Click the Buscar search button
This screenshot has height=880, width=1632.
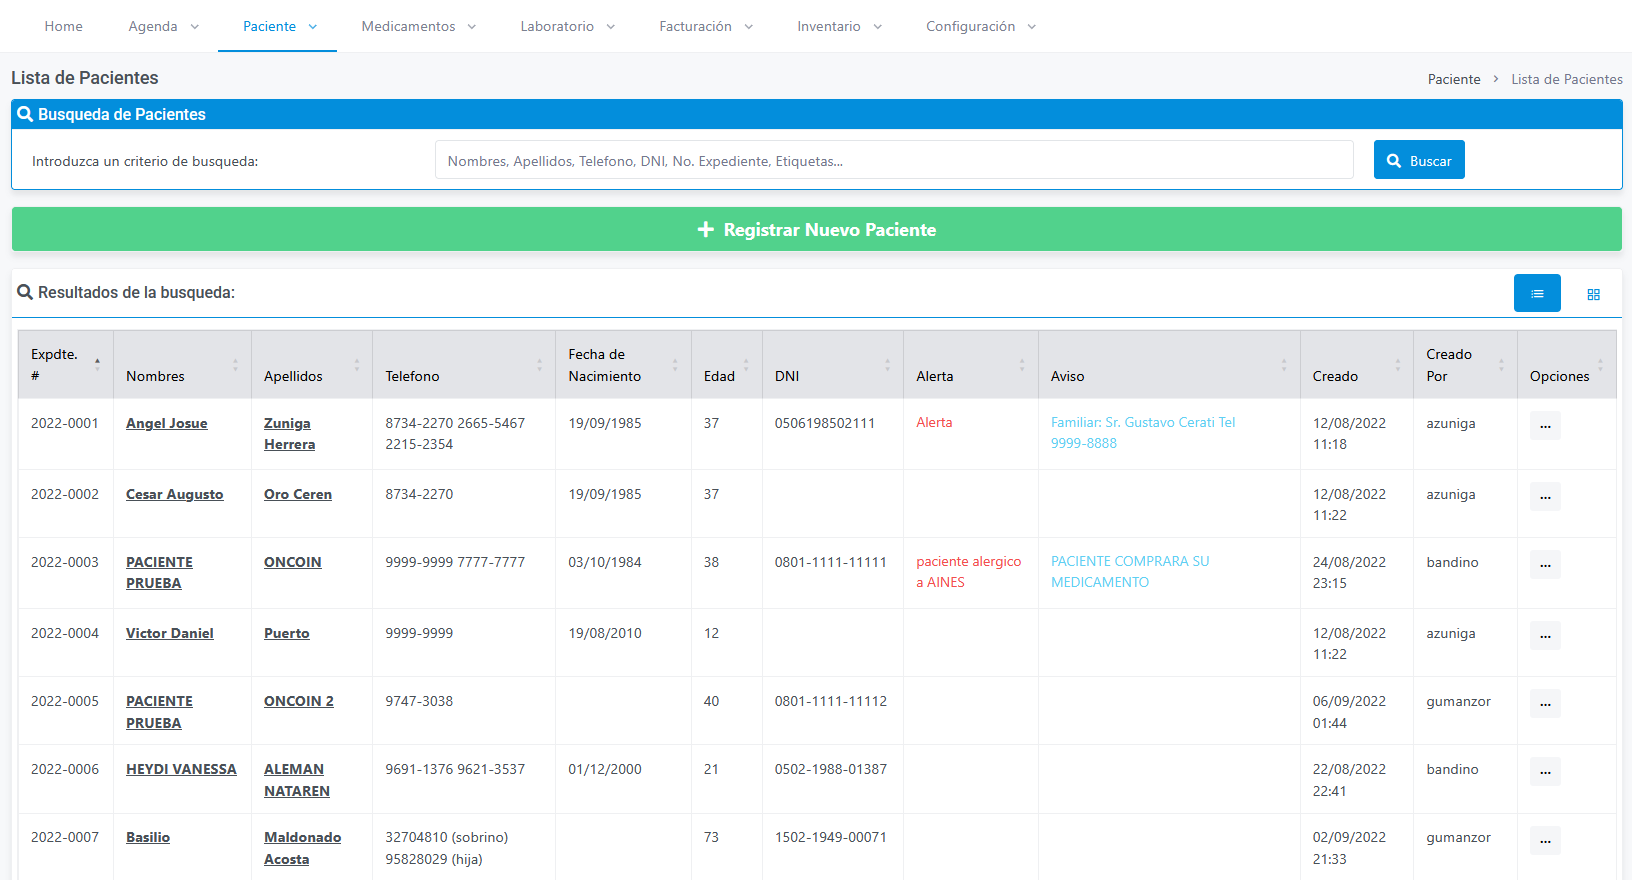tap(1419, 160)
